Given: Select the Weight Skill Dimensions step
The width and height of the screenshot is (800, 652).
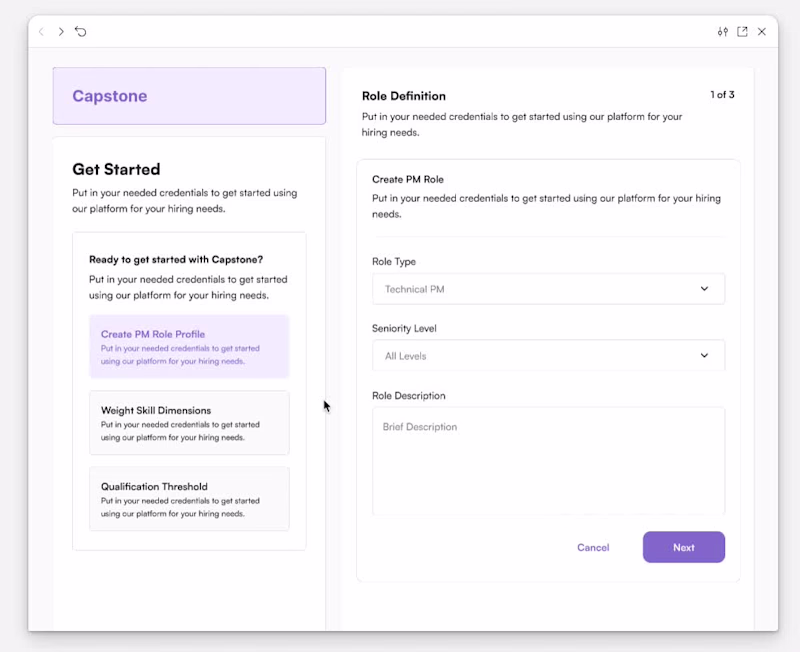Looking at the screenshot, I should 189,423.
